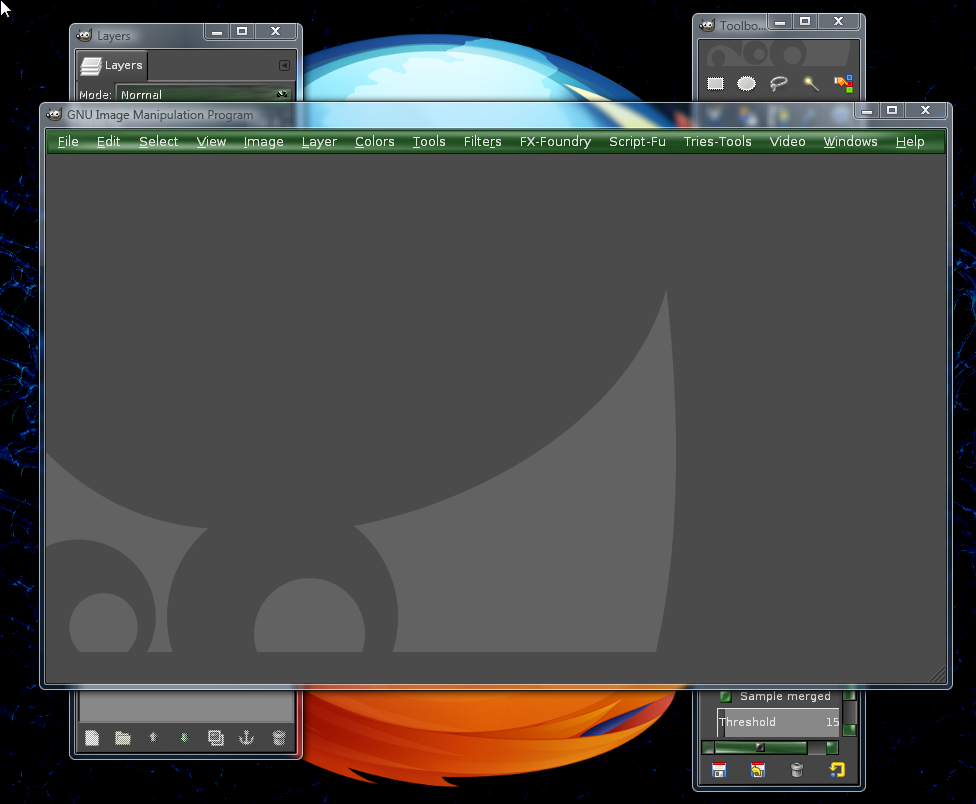Lower layer with down arrow icon
Screen dimensions: 976x804
click(x=184, y=738)
